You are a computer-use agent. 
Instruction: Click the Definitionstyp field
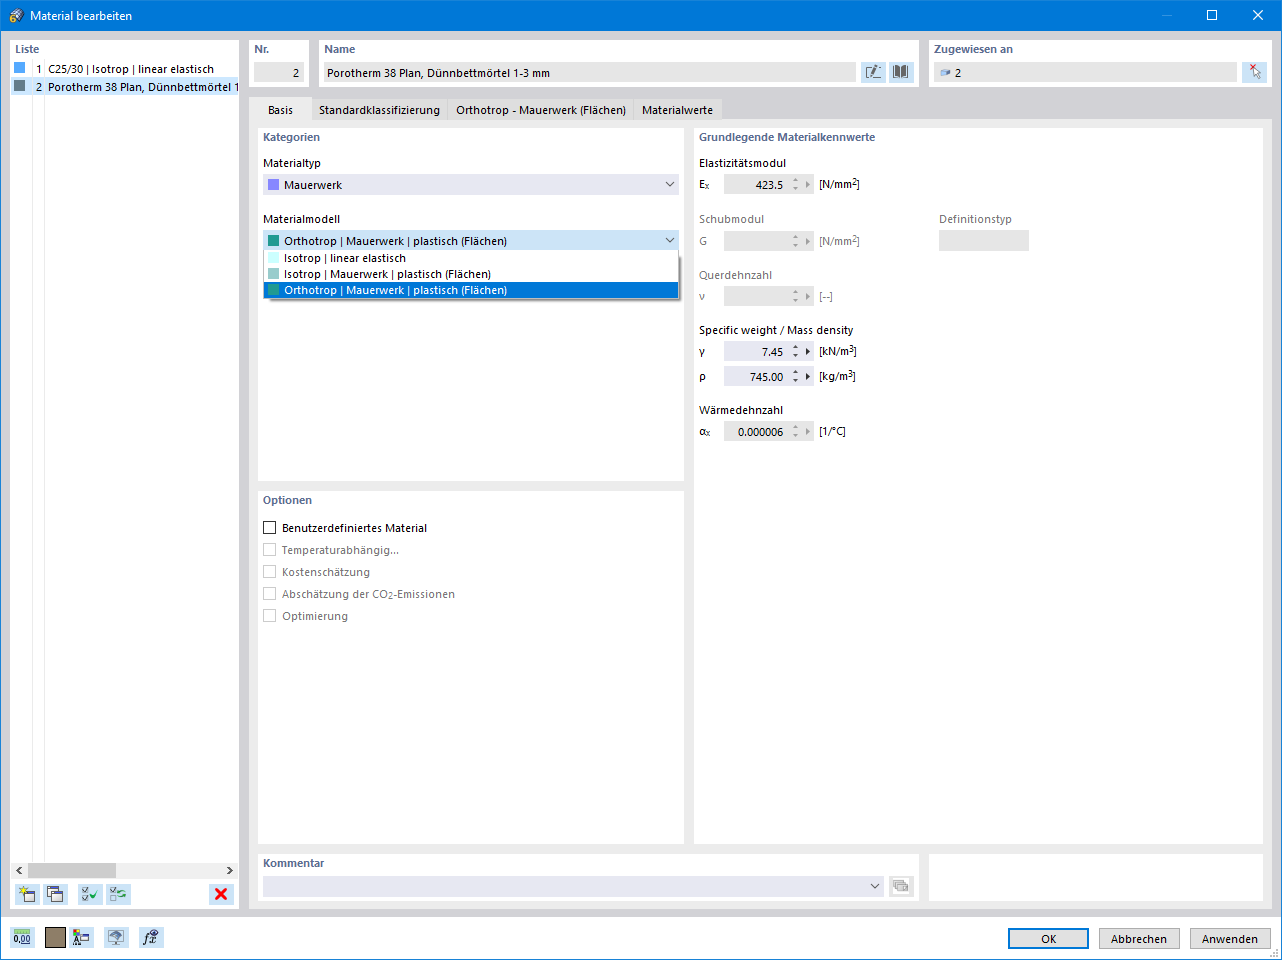[983, 241]
